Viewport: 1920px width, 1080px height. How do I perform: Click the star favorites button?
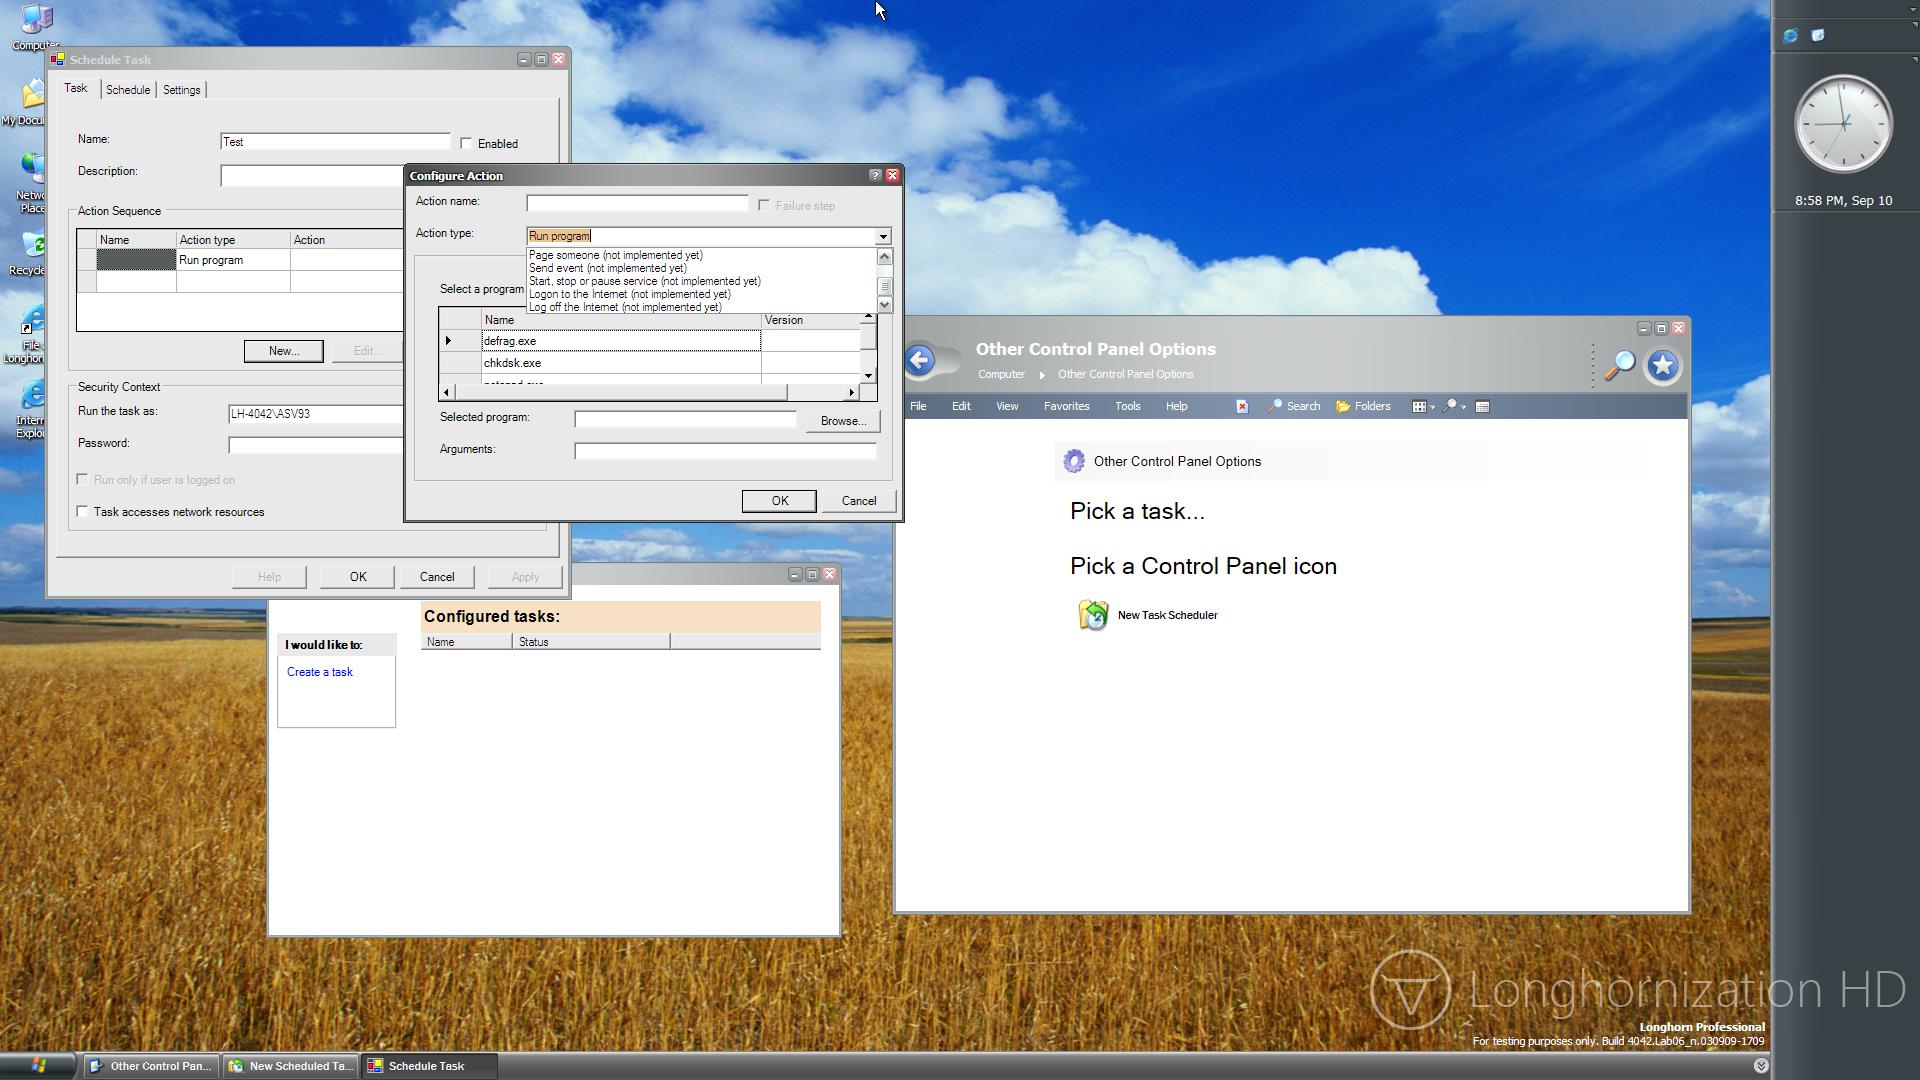click(1663, 366)
